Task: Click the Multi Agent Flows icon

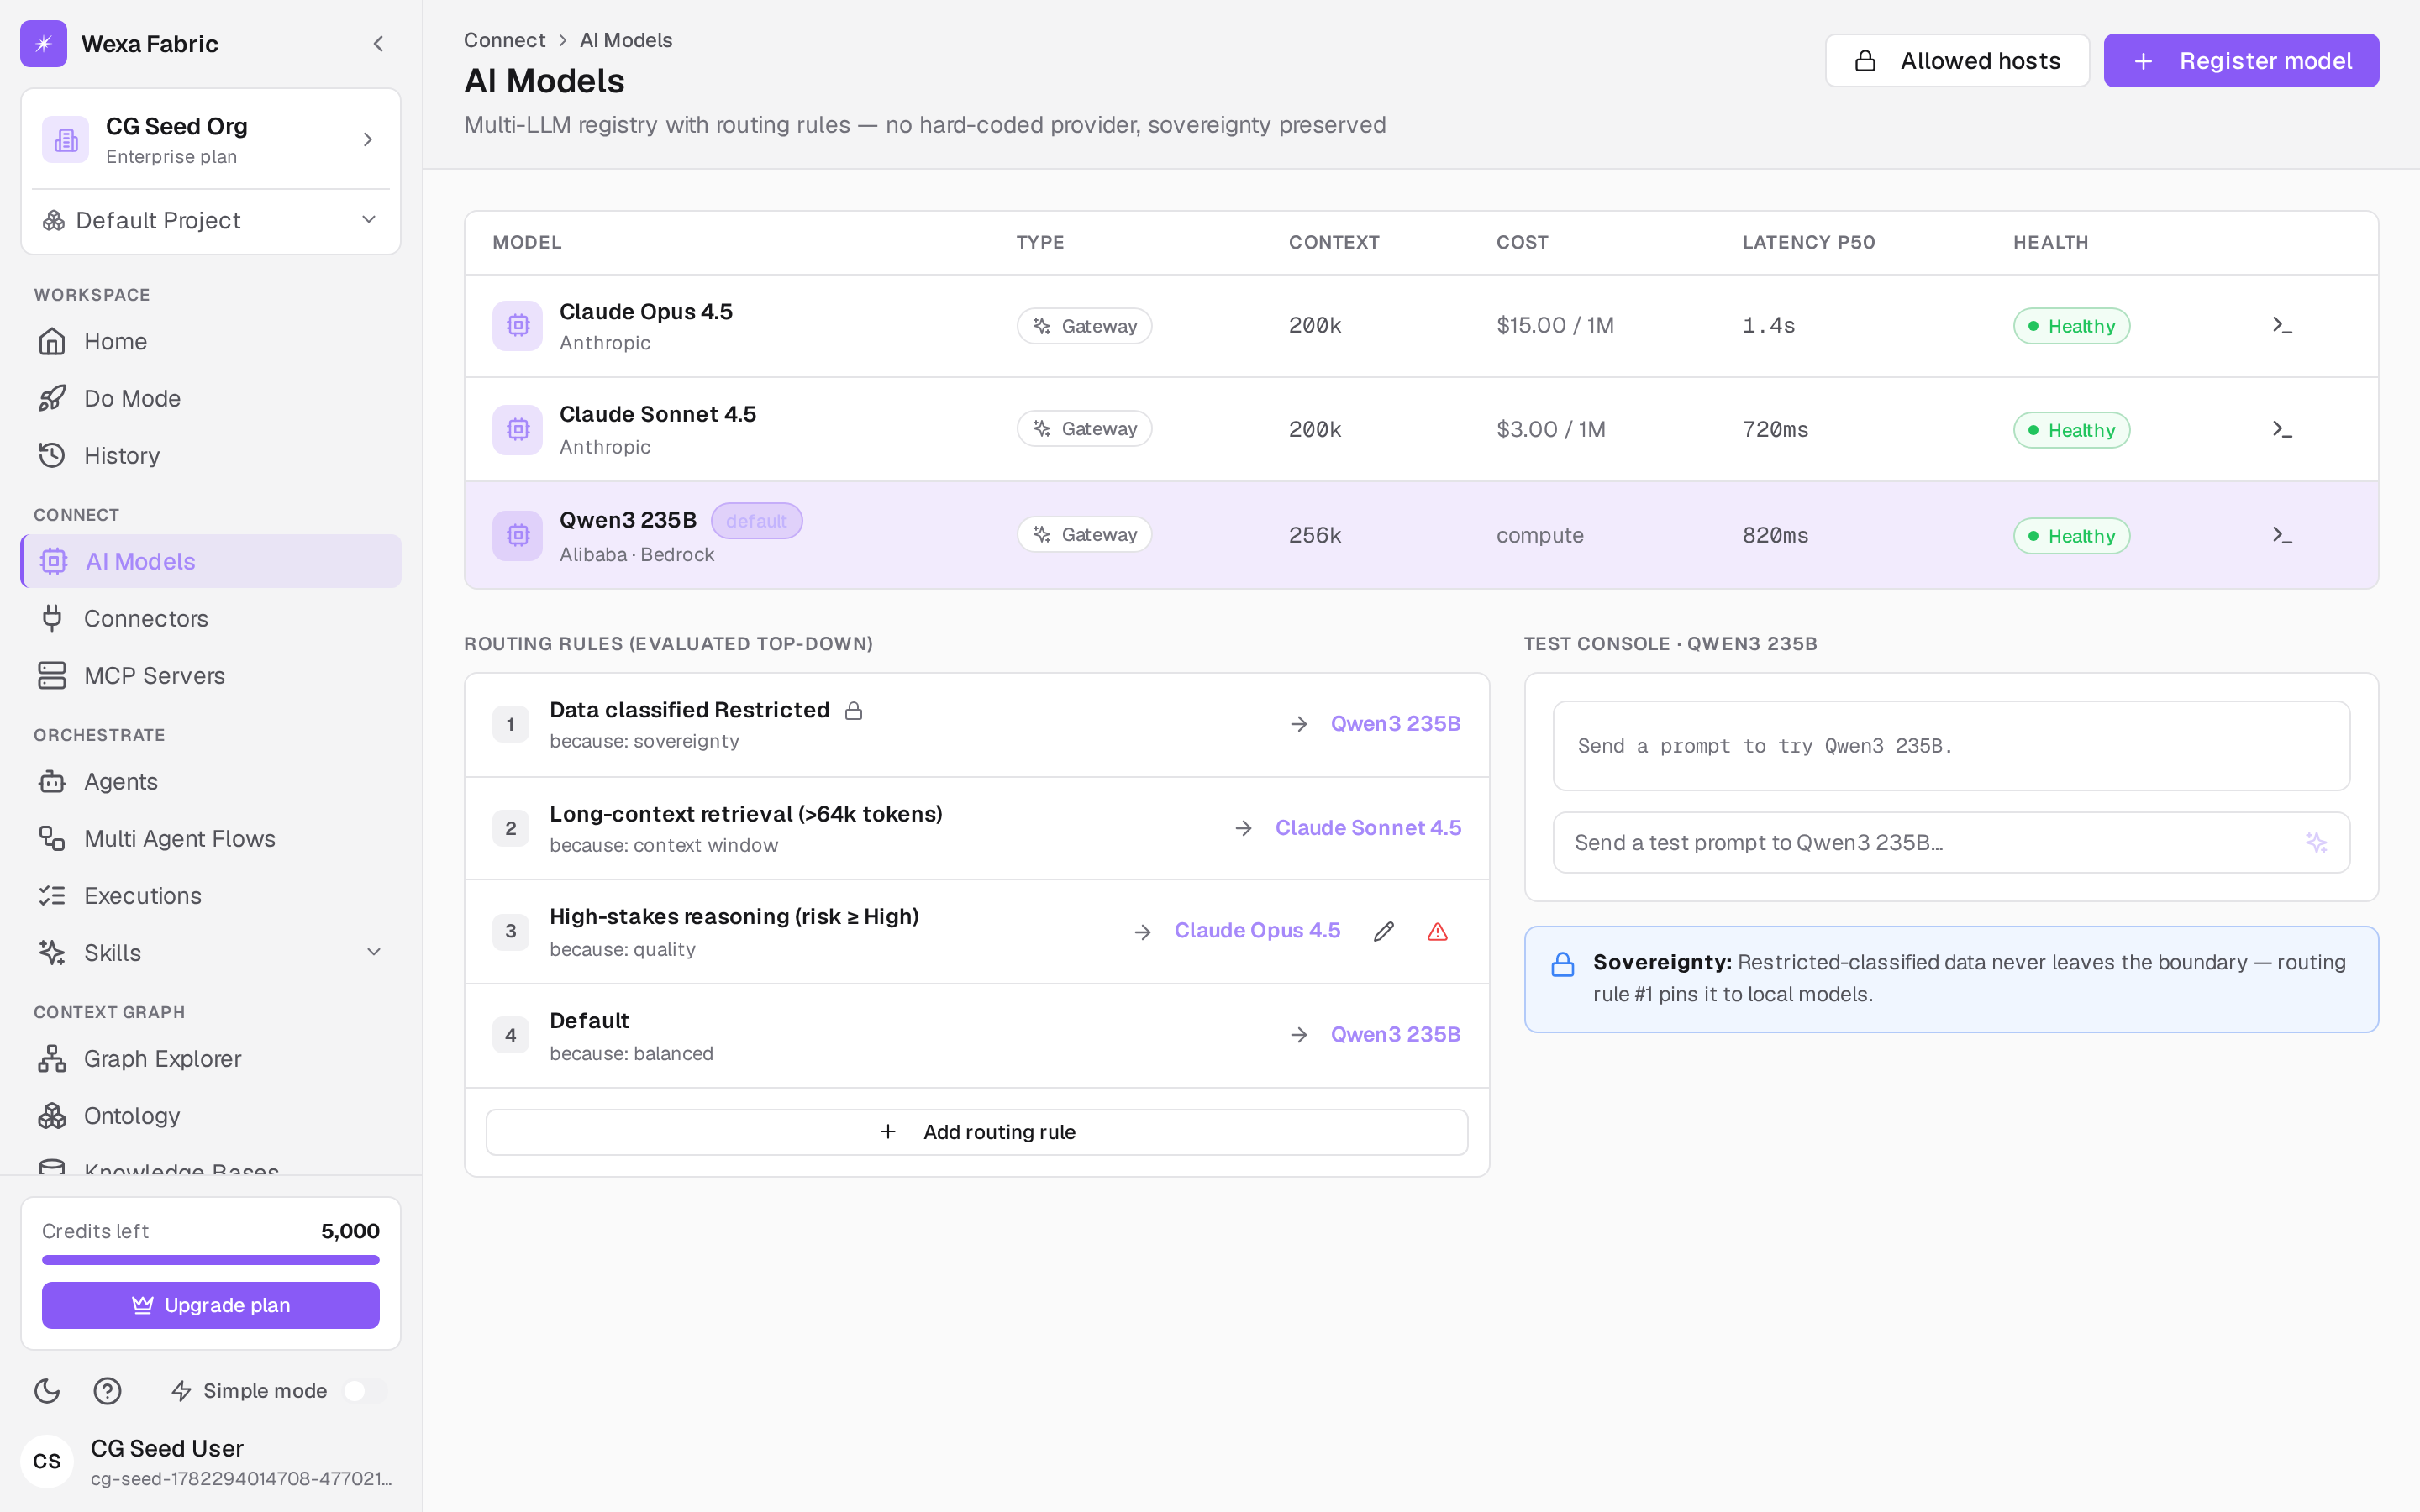Action: pyautogui.click(x=52, y=838)
